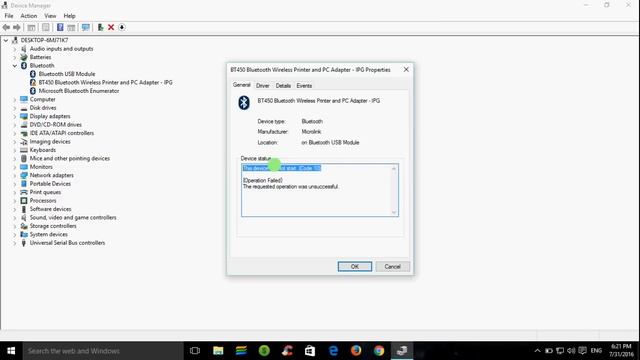Expand the Computer category
This screenshot has width=640, height=360.
(15, 100)
